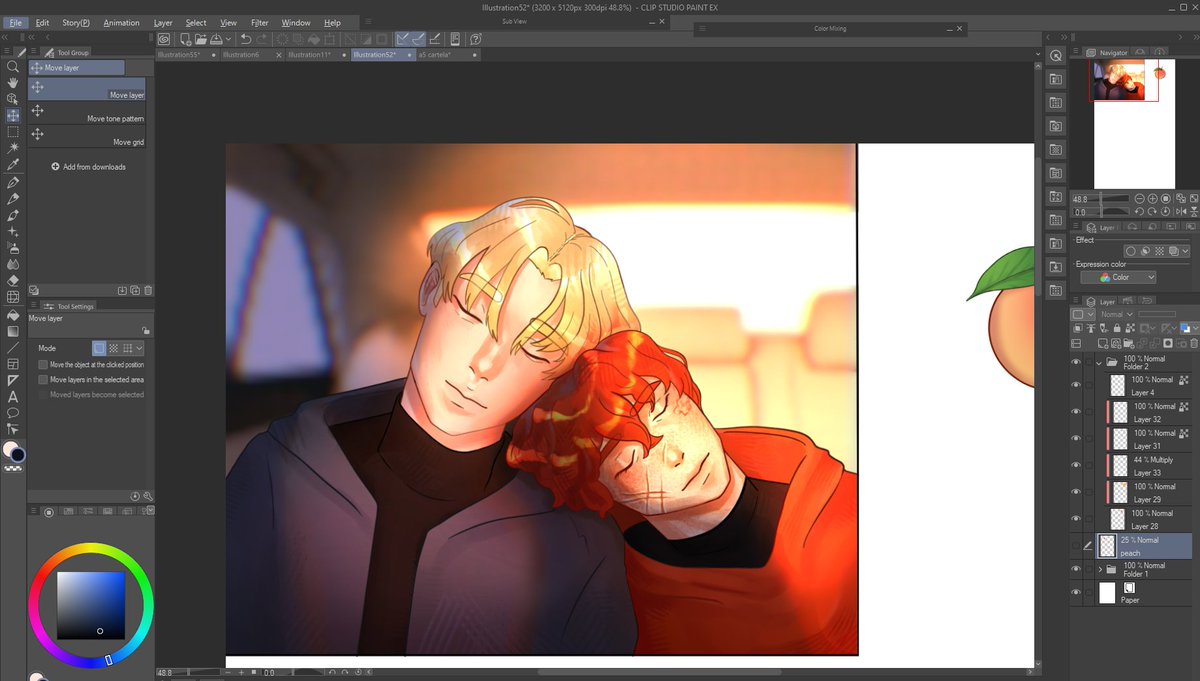Select the Eyedropper tool

pyautogui.click(x=13, y=165)
